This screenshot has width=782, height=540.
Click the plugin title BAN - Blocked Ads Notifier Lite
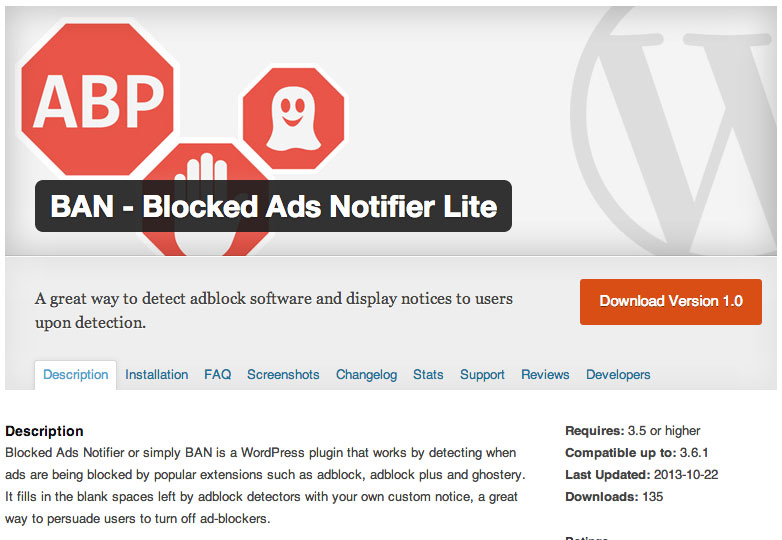pyautogui.click(x=273, y=206)
